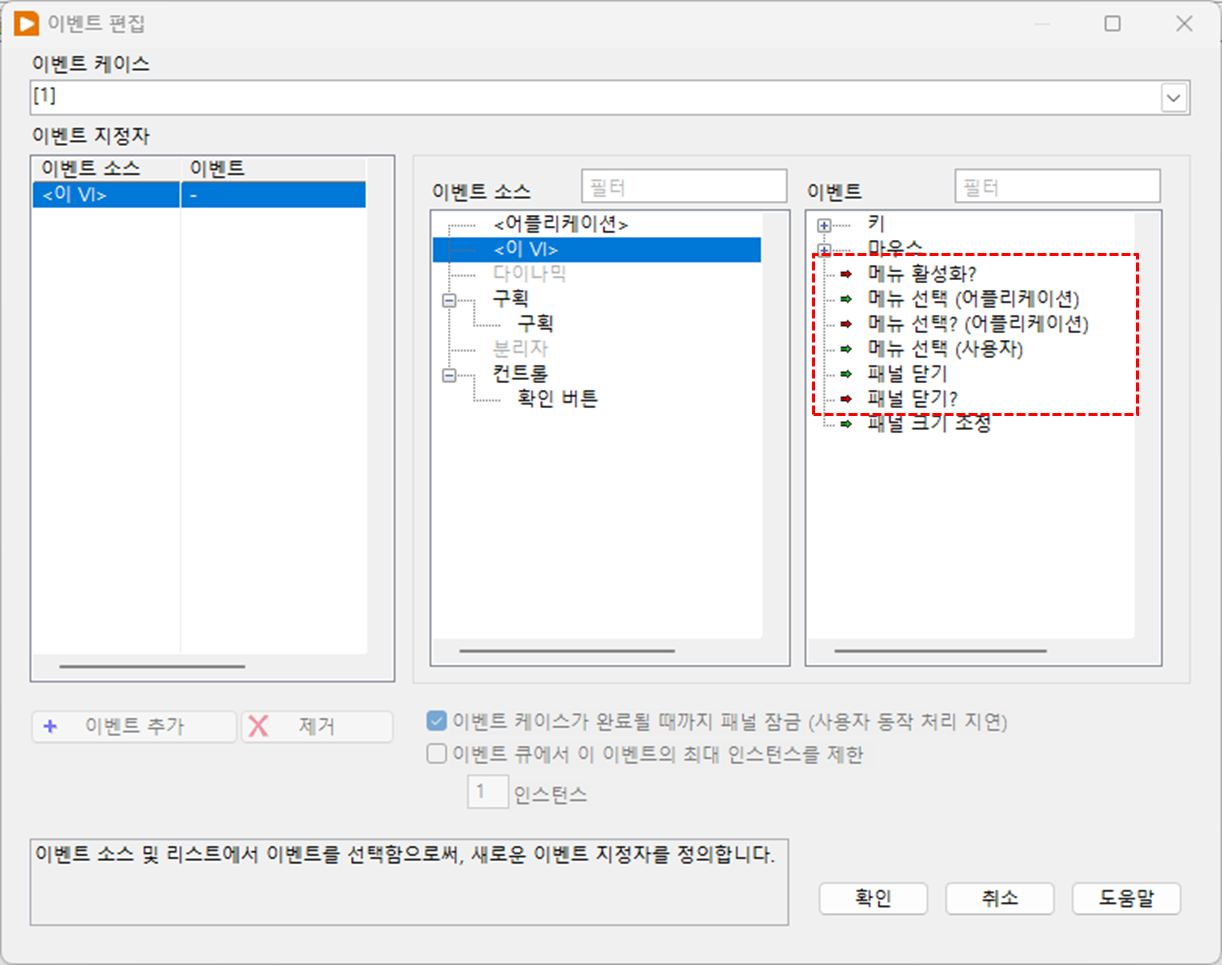The height and width of the screenshot is (965, 1222).
Task: Click the 확인 button
Action: [873, 898]
